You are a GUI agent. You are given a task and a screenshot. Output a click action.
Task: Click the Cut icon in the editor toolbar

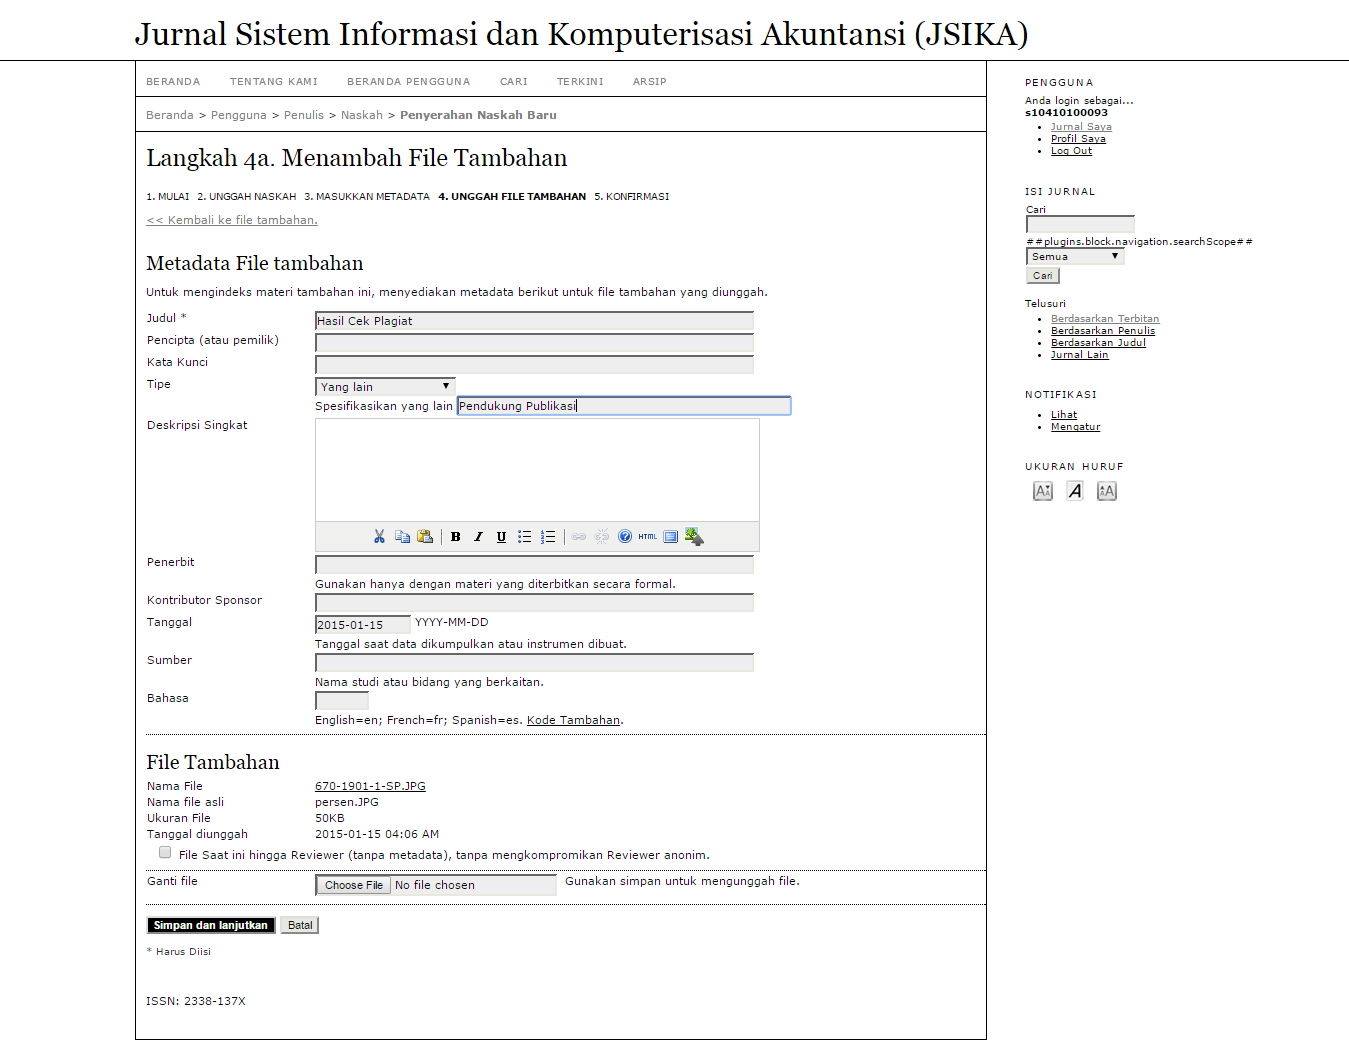pos(379,537)
